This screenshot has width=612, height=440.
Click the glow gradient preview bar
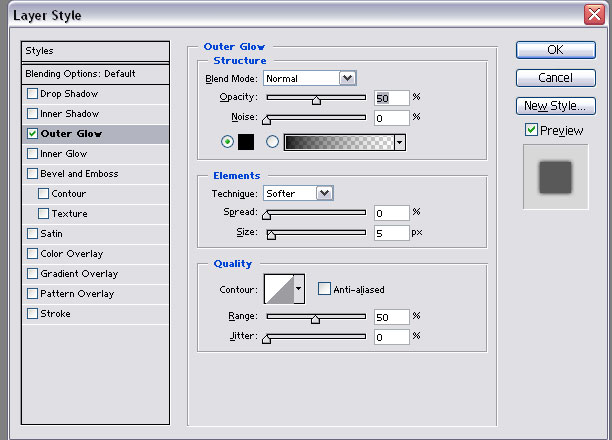coord(339,143)
